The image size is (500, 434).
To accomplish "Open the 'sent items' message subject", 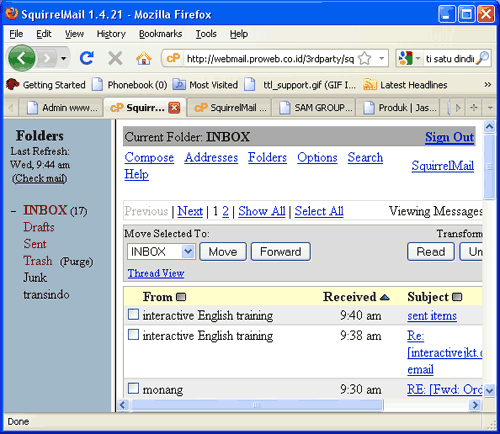I will 432,315.
